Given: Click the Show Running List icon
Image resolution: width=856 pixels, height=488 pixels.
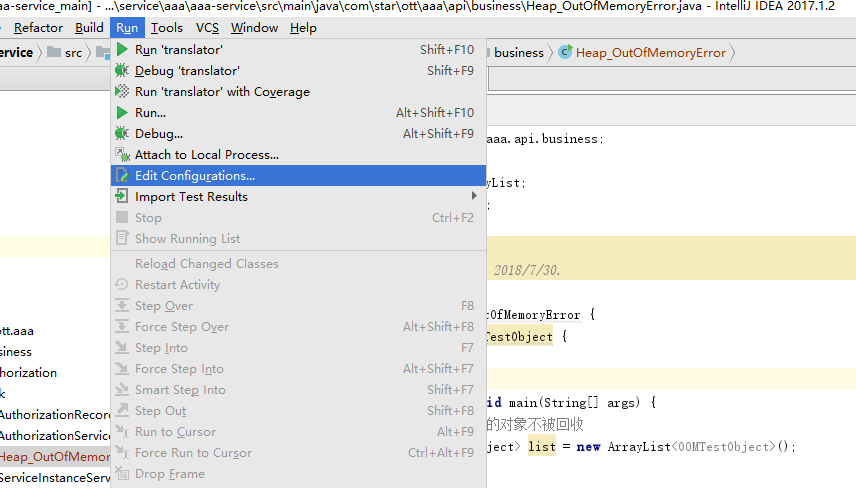Looking at the screenshot, I should coord(122,239).
